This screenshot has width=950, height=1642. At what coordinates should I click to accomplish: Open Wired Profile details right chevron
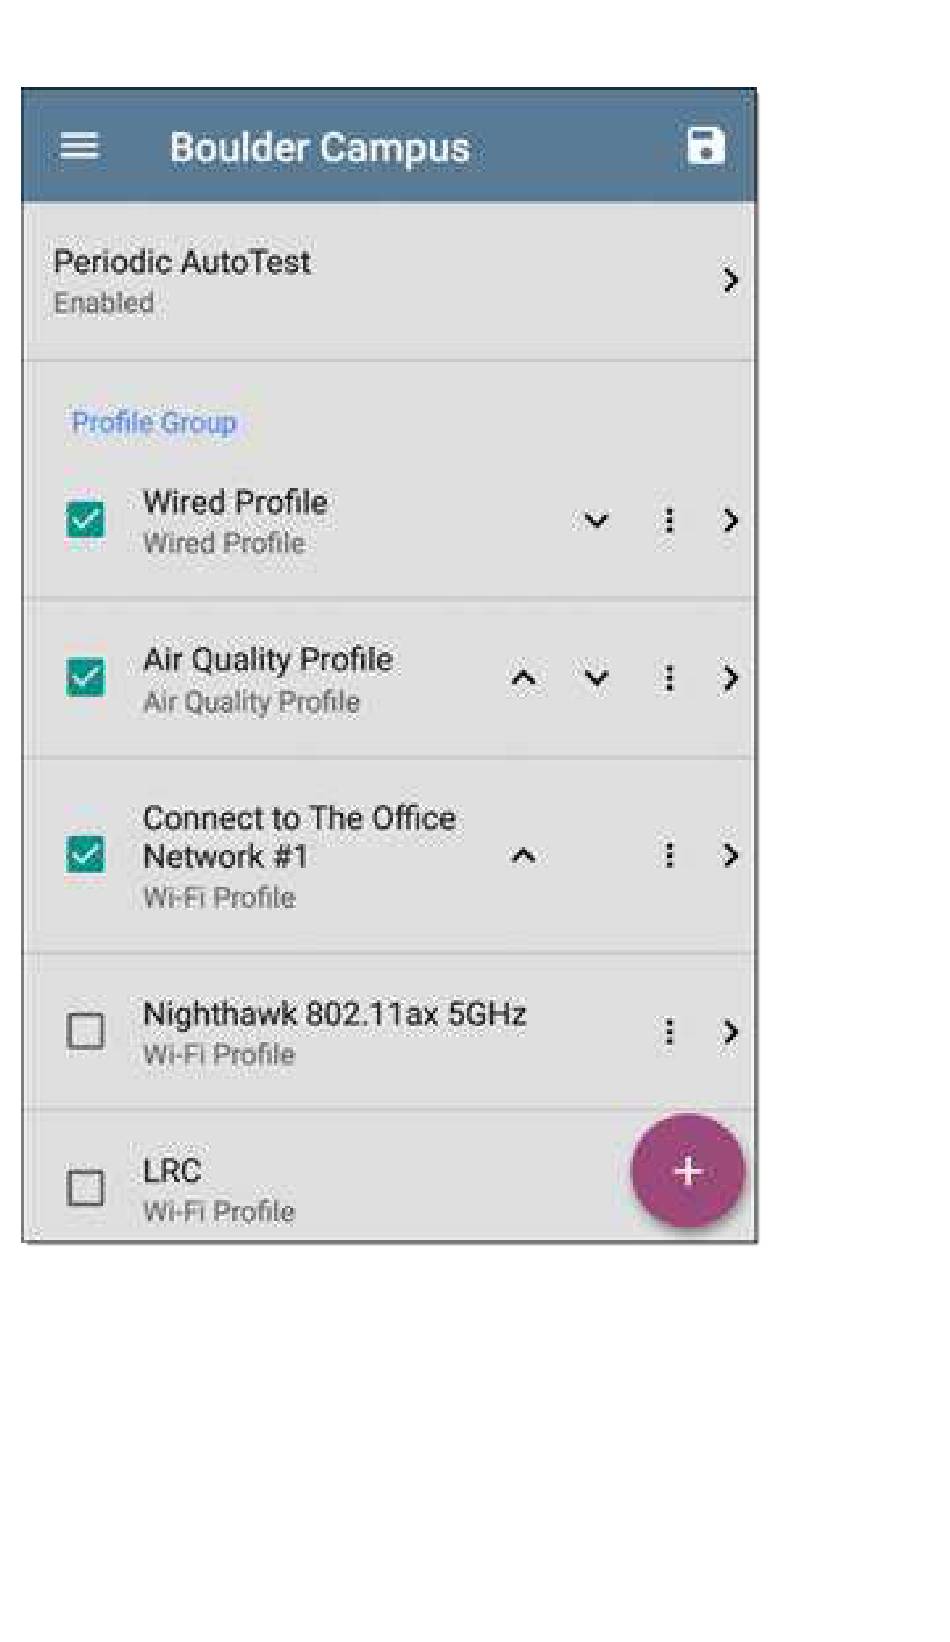pos(730,520)
